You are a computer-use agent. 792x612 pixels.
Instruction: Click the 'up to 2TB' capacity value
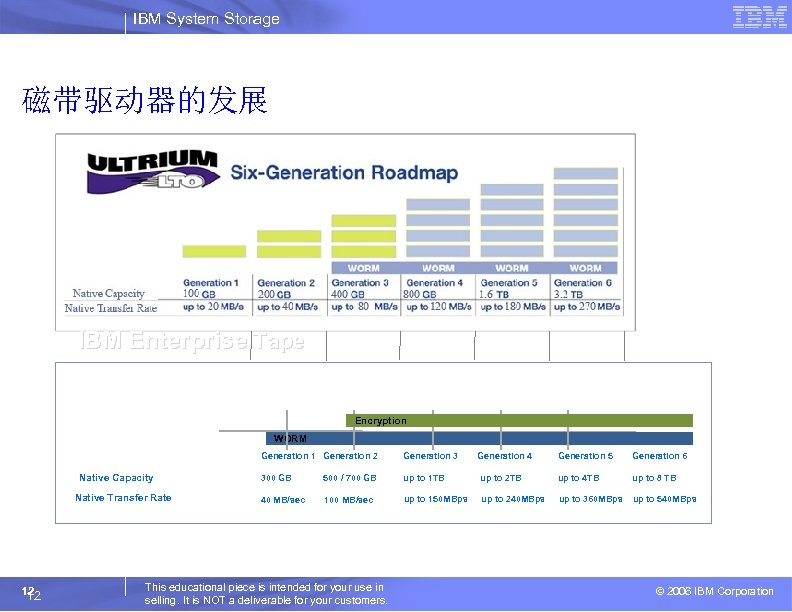coord(501,478)
